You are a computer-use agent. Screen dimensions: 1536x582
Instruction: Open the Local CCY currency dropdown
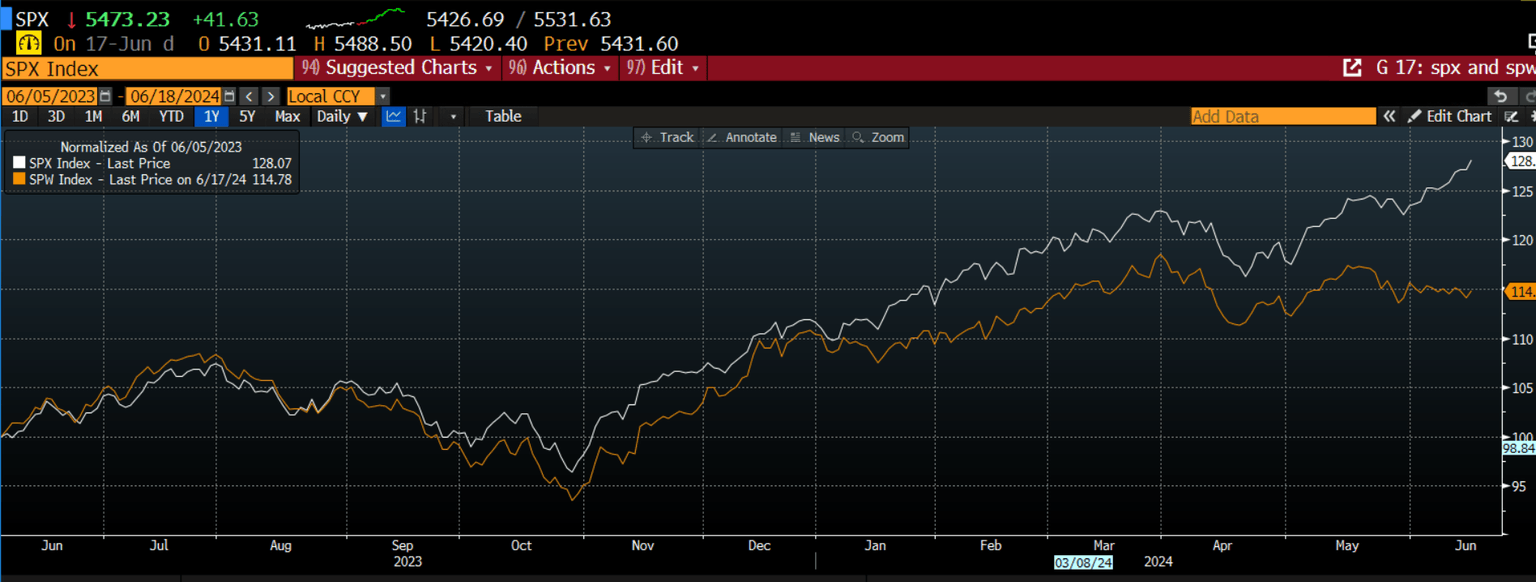tap(338, 96)
